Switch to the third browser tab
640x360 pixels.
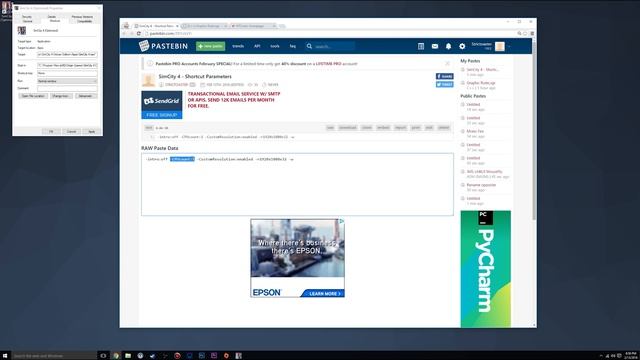point(253,26)
